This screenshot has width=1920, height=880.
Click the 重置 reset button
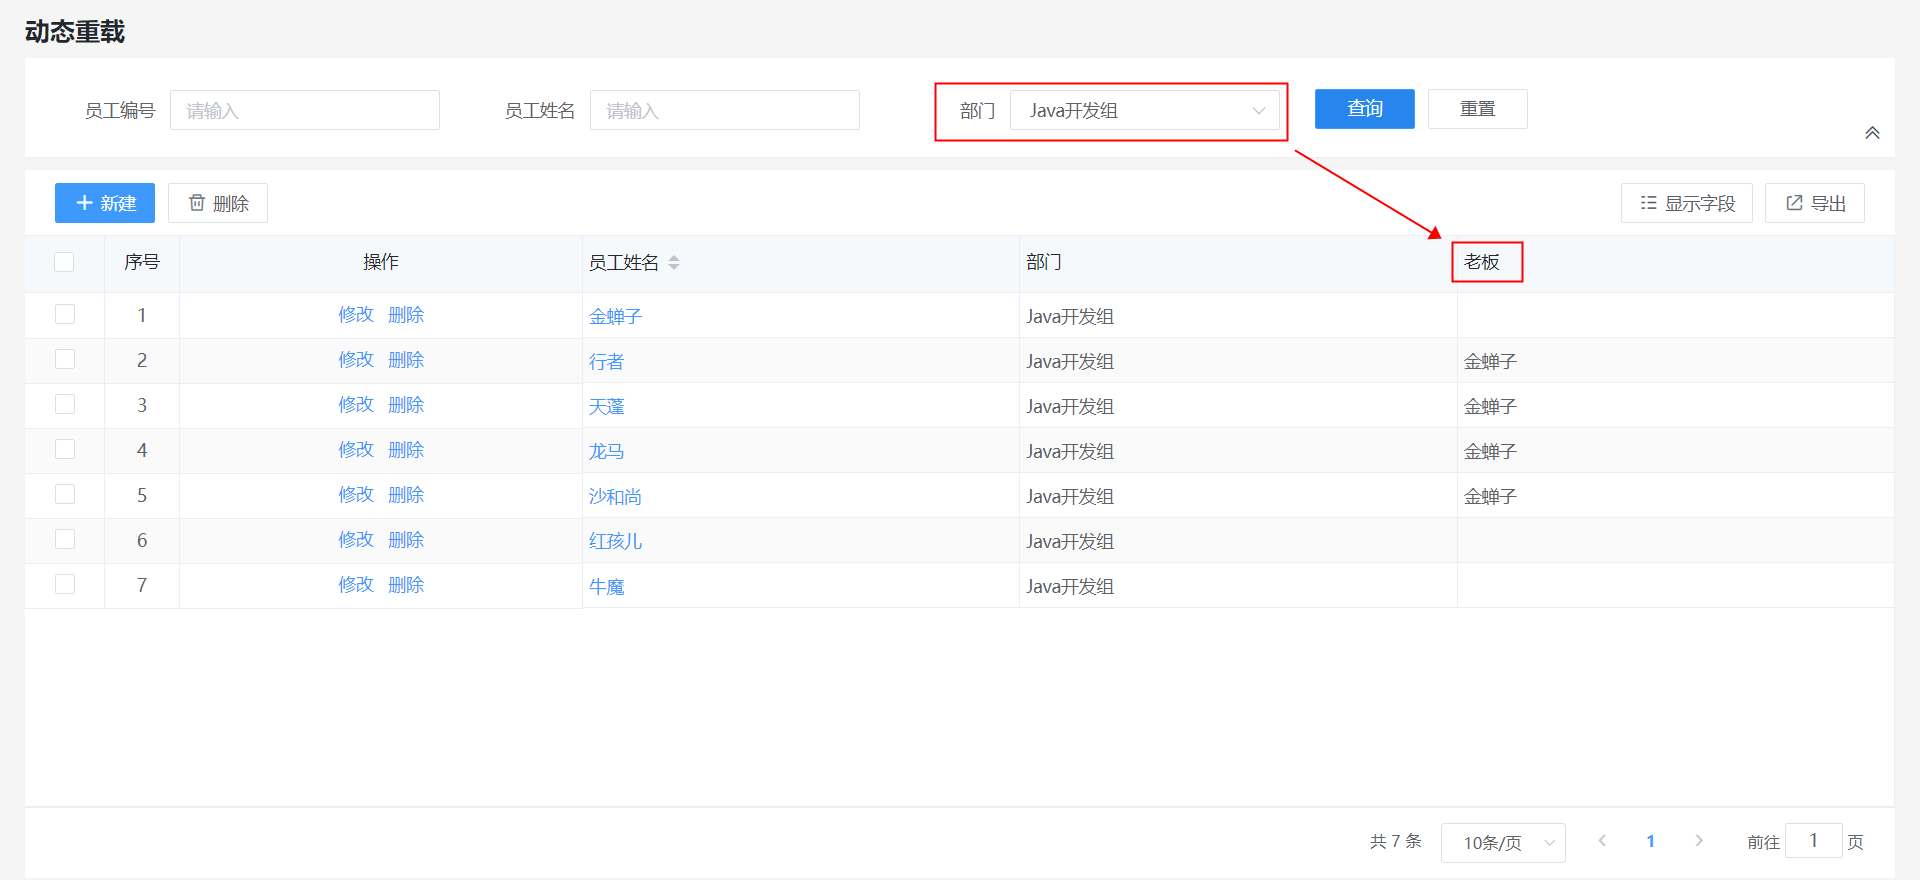[x=1477, y=109]
